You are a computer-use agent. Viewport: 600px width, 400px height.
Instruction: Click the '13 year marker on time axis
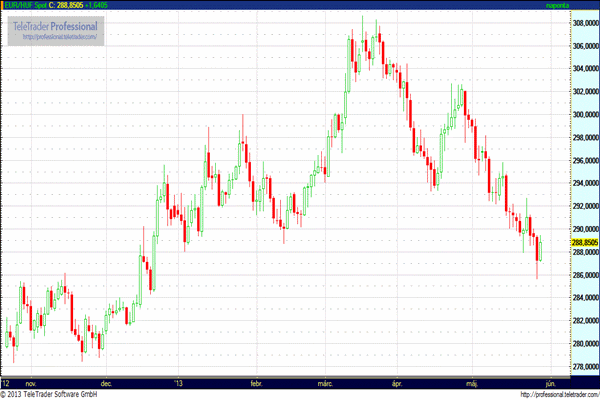pos(179,383)
